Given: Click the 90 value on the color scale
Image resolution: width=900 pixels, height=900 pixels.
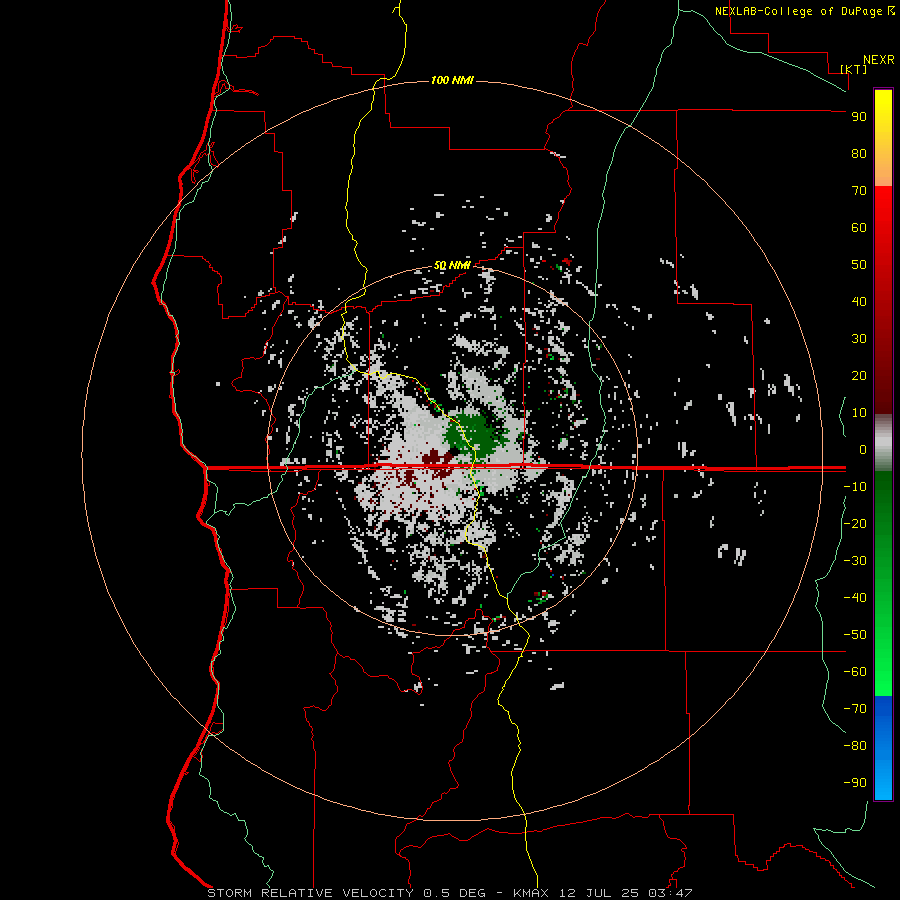Looking at the screenshot, I should [859, 117].
